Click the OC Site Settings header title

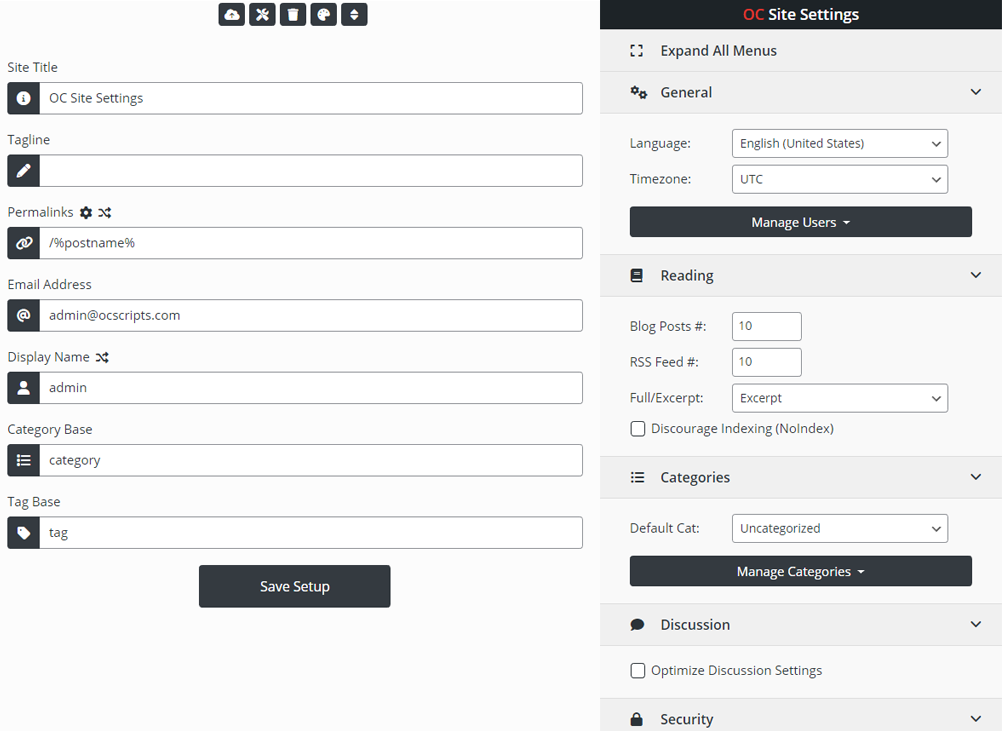tap(801, 14)
